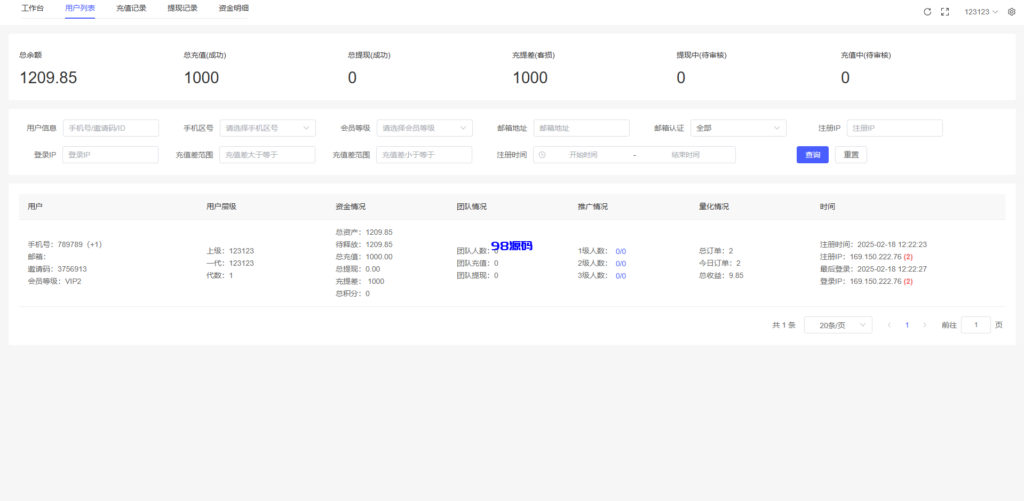Viewport: 1024px width, 501px height.
Task: Open the 手机区号 dropdown
Action: 268,128
